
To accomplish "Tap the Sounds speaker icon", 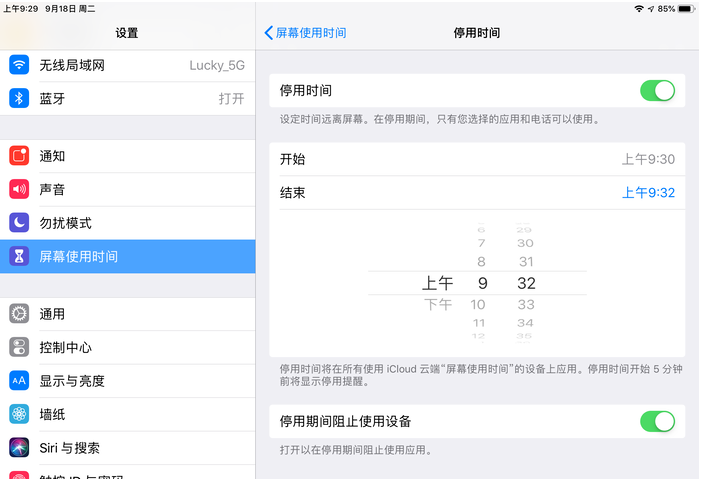I will 19,189.
